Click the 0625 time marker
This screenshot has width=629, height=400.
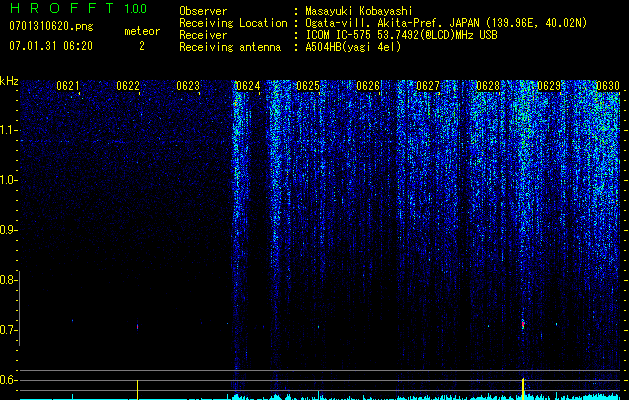pyautogui.click(x=308, y=86)
